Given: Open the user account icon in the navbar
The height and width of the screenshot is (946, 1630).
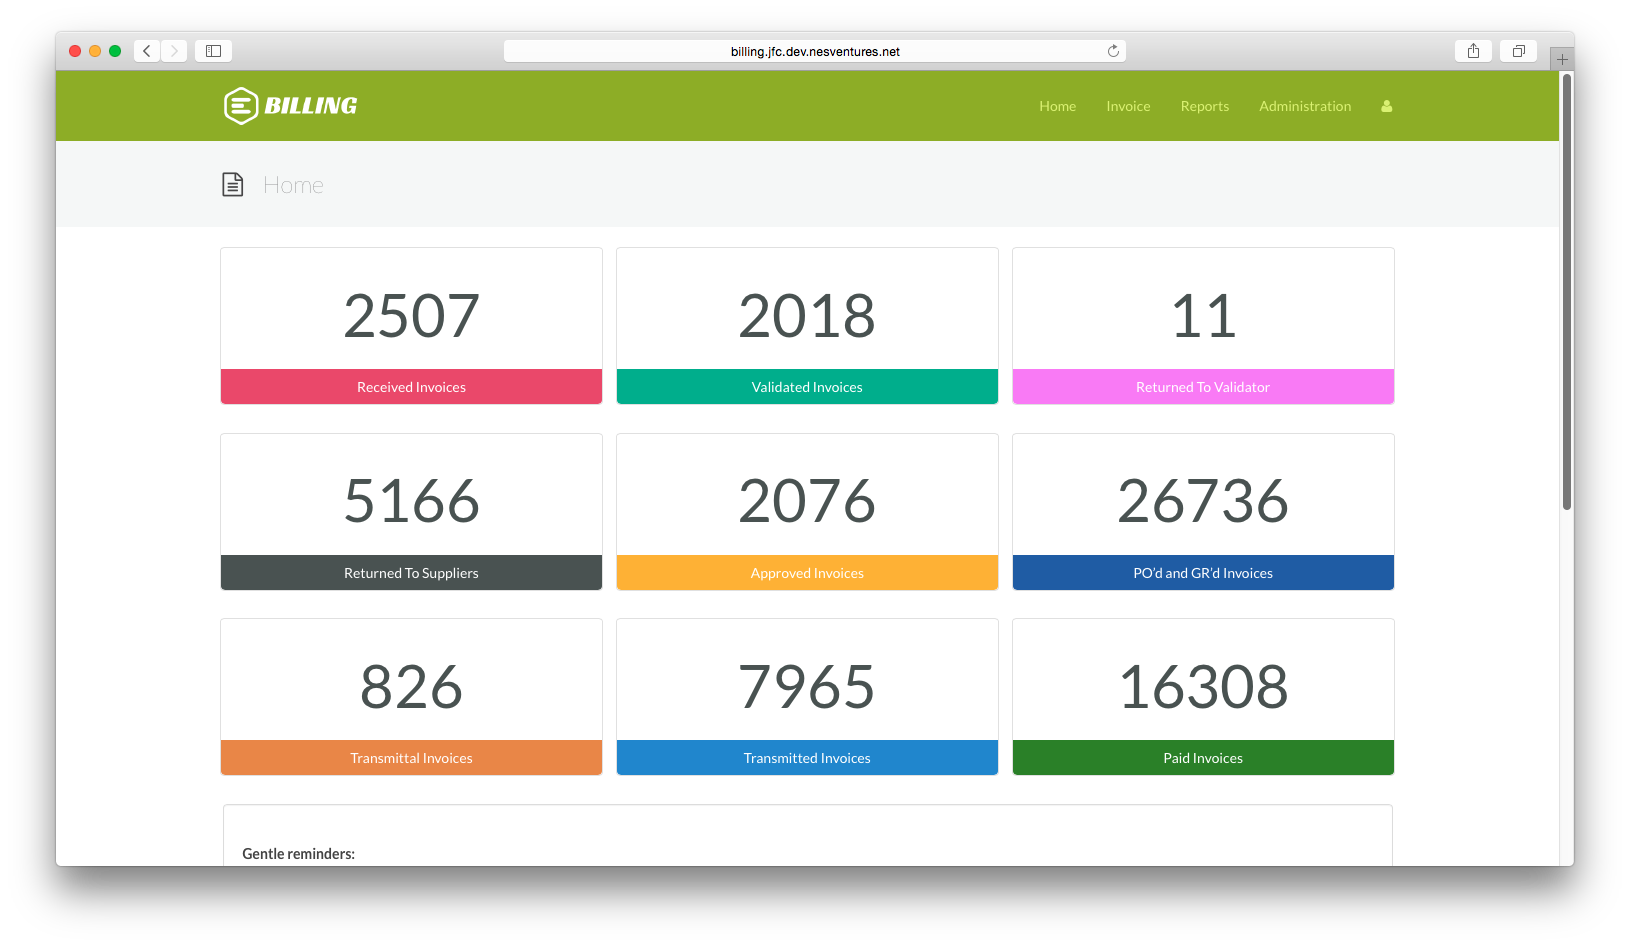Looking at the screenshot, I should 1386,106.
